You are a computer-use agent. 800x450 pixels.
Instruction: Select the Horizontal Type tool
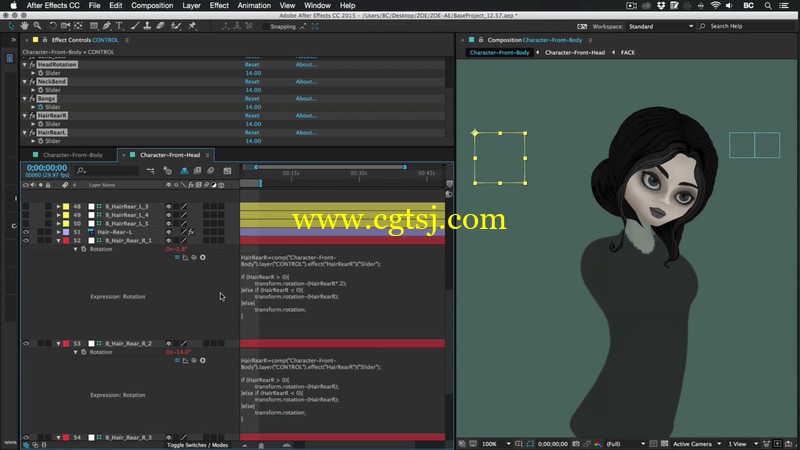[119, 26]
